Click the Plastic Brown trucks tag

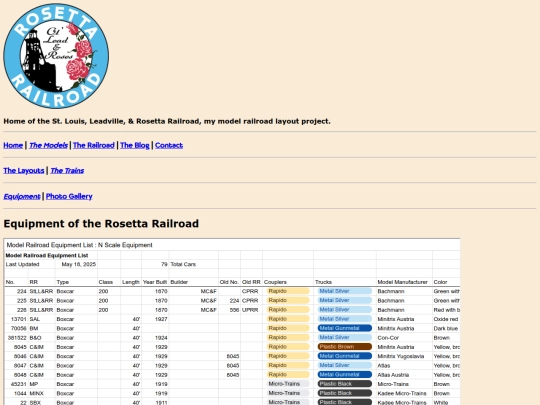[345, 347]
